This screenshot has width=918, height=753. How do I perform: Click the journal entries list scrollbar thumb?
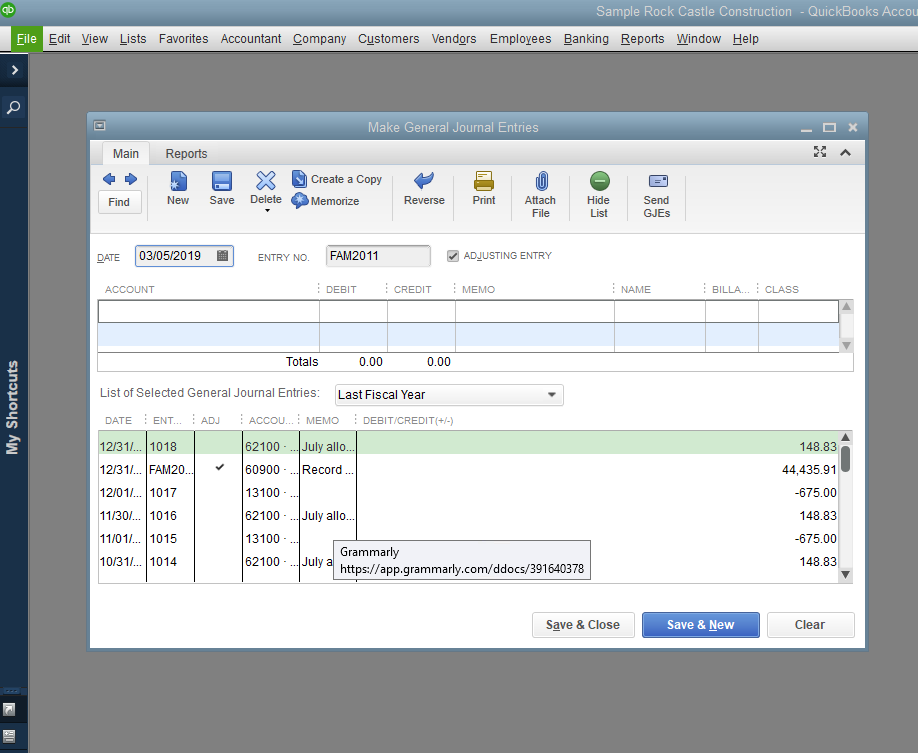[x=845, y=458]
